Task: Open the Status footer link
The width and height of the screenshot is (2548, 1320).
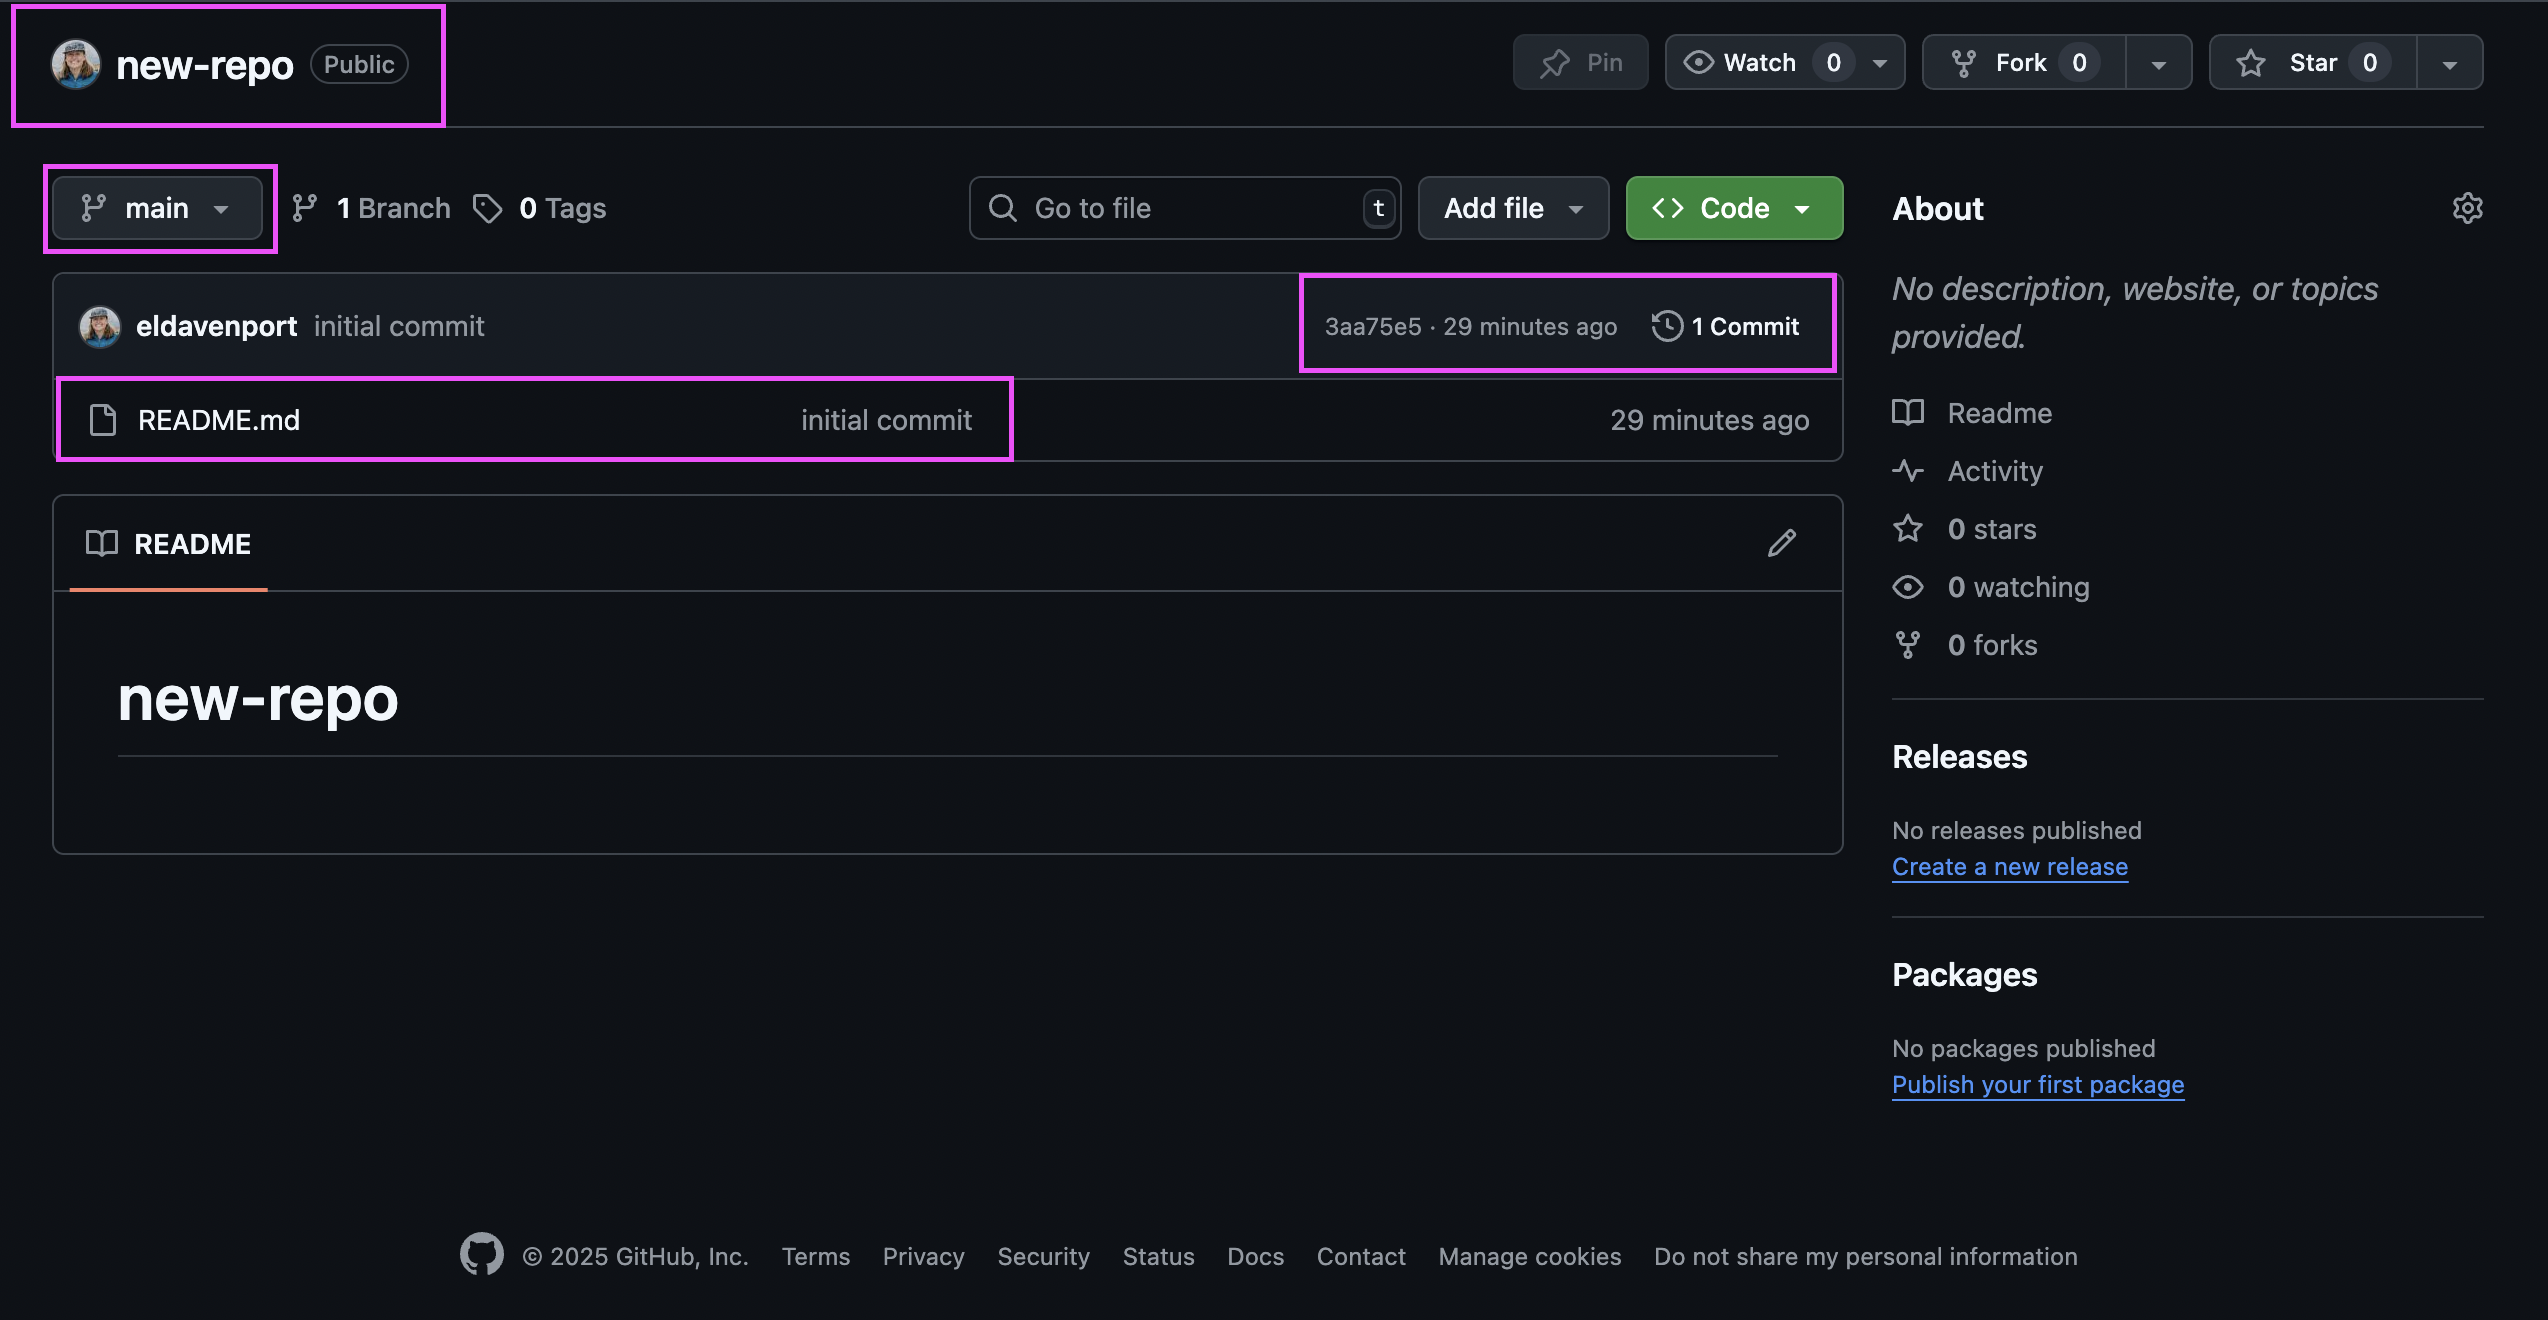Action: pos(1159,1257)
